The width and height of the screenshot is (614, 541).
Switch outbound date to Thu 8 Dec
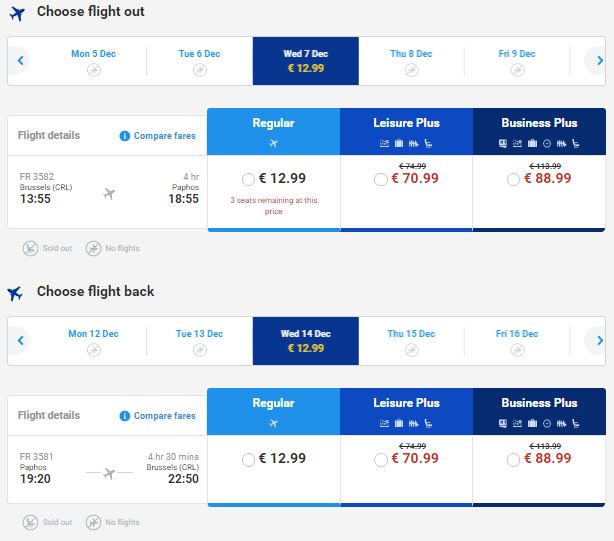click(x=411, y=61)
